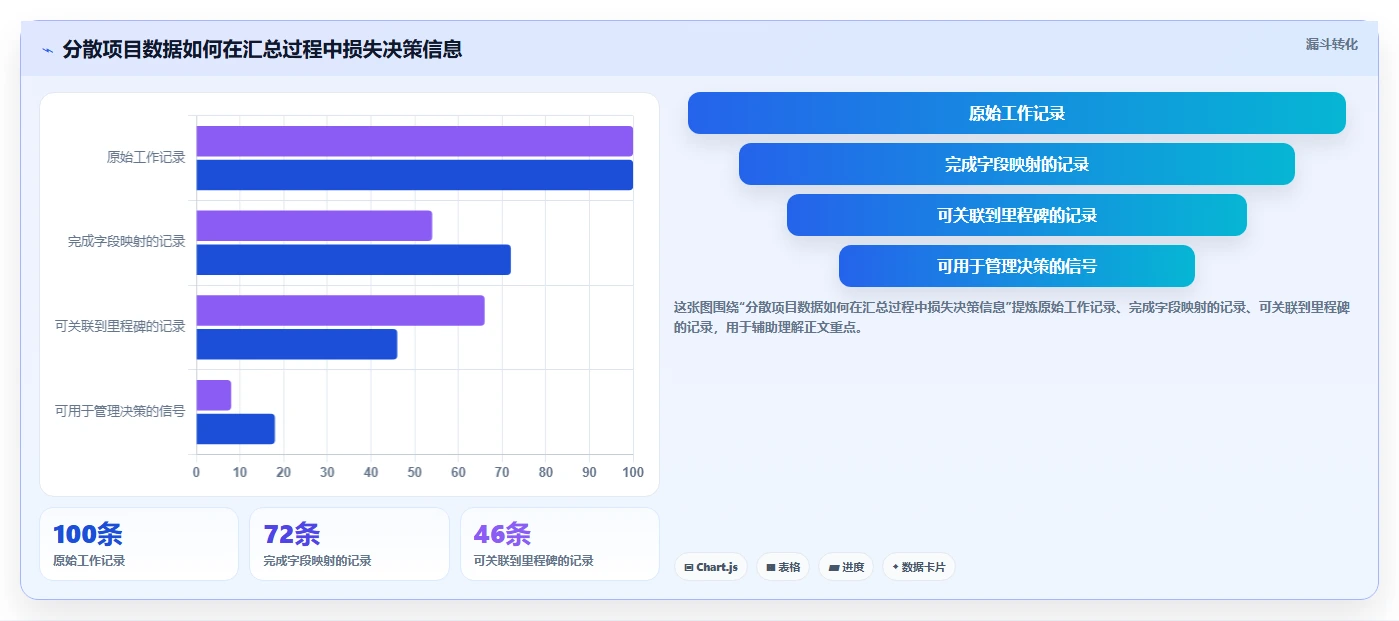The image size is (1399, 621).
Task: Click the blue bar for 原始工作记录
Action: pyautogui.click(x=414, y=175)
